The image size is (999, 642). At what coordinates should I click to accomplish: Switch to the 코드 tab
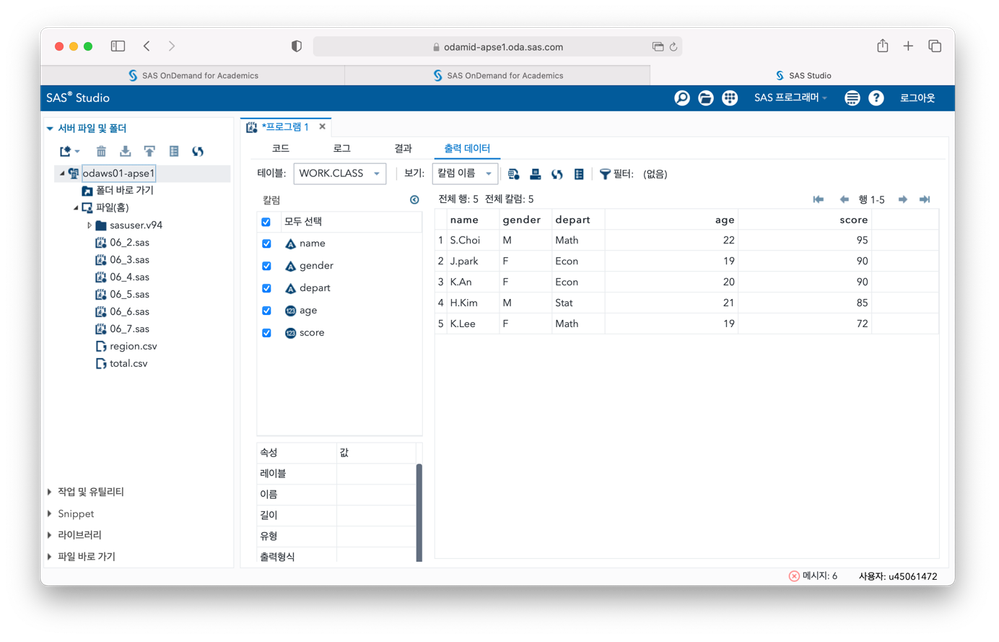280,148
